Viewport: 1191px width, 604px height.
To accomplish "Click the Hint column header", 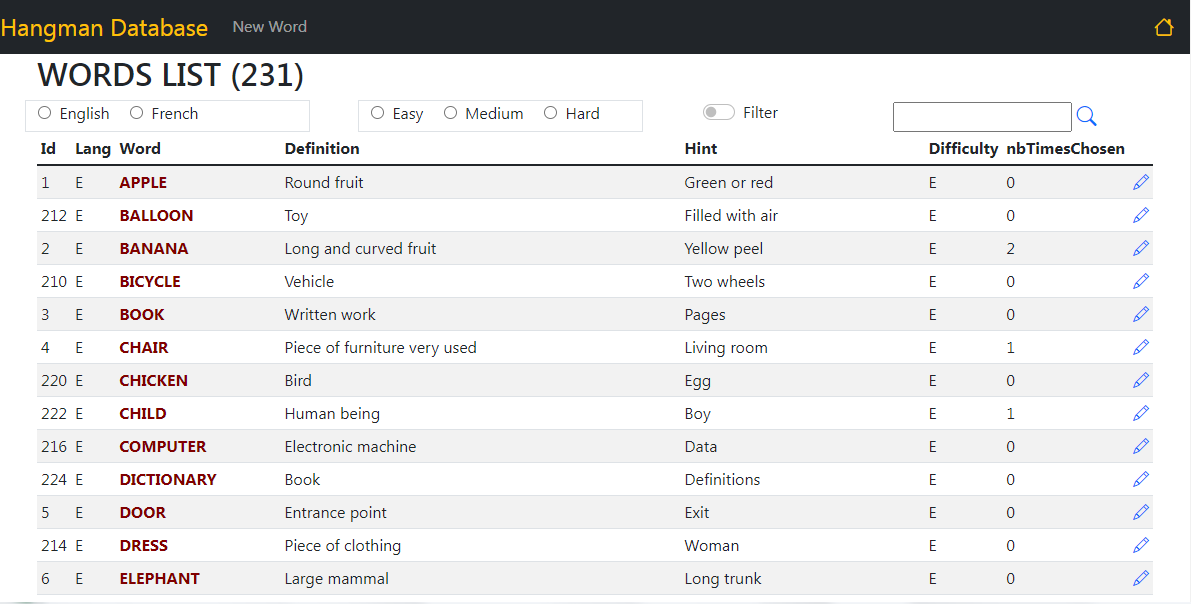I will (700, 149).
